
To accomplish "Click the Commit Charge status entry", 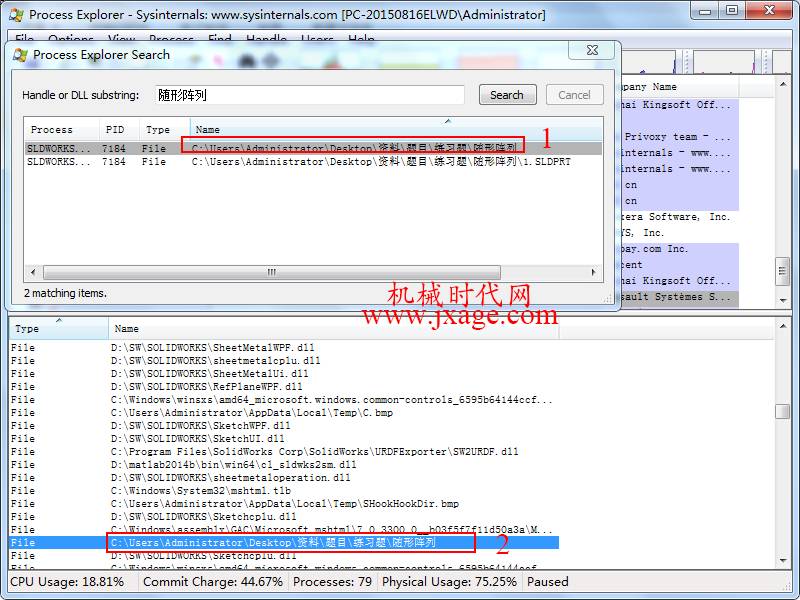I will tap(213, 582).
